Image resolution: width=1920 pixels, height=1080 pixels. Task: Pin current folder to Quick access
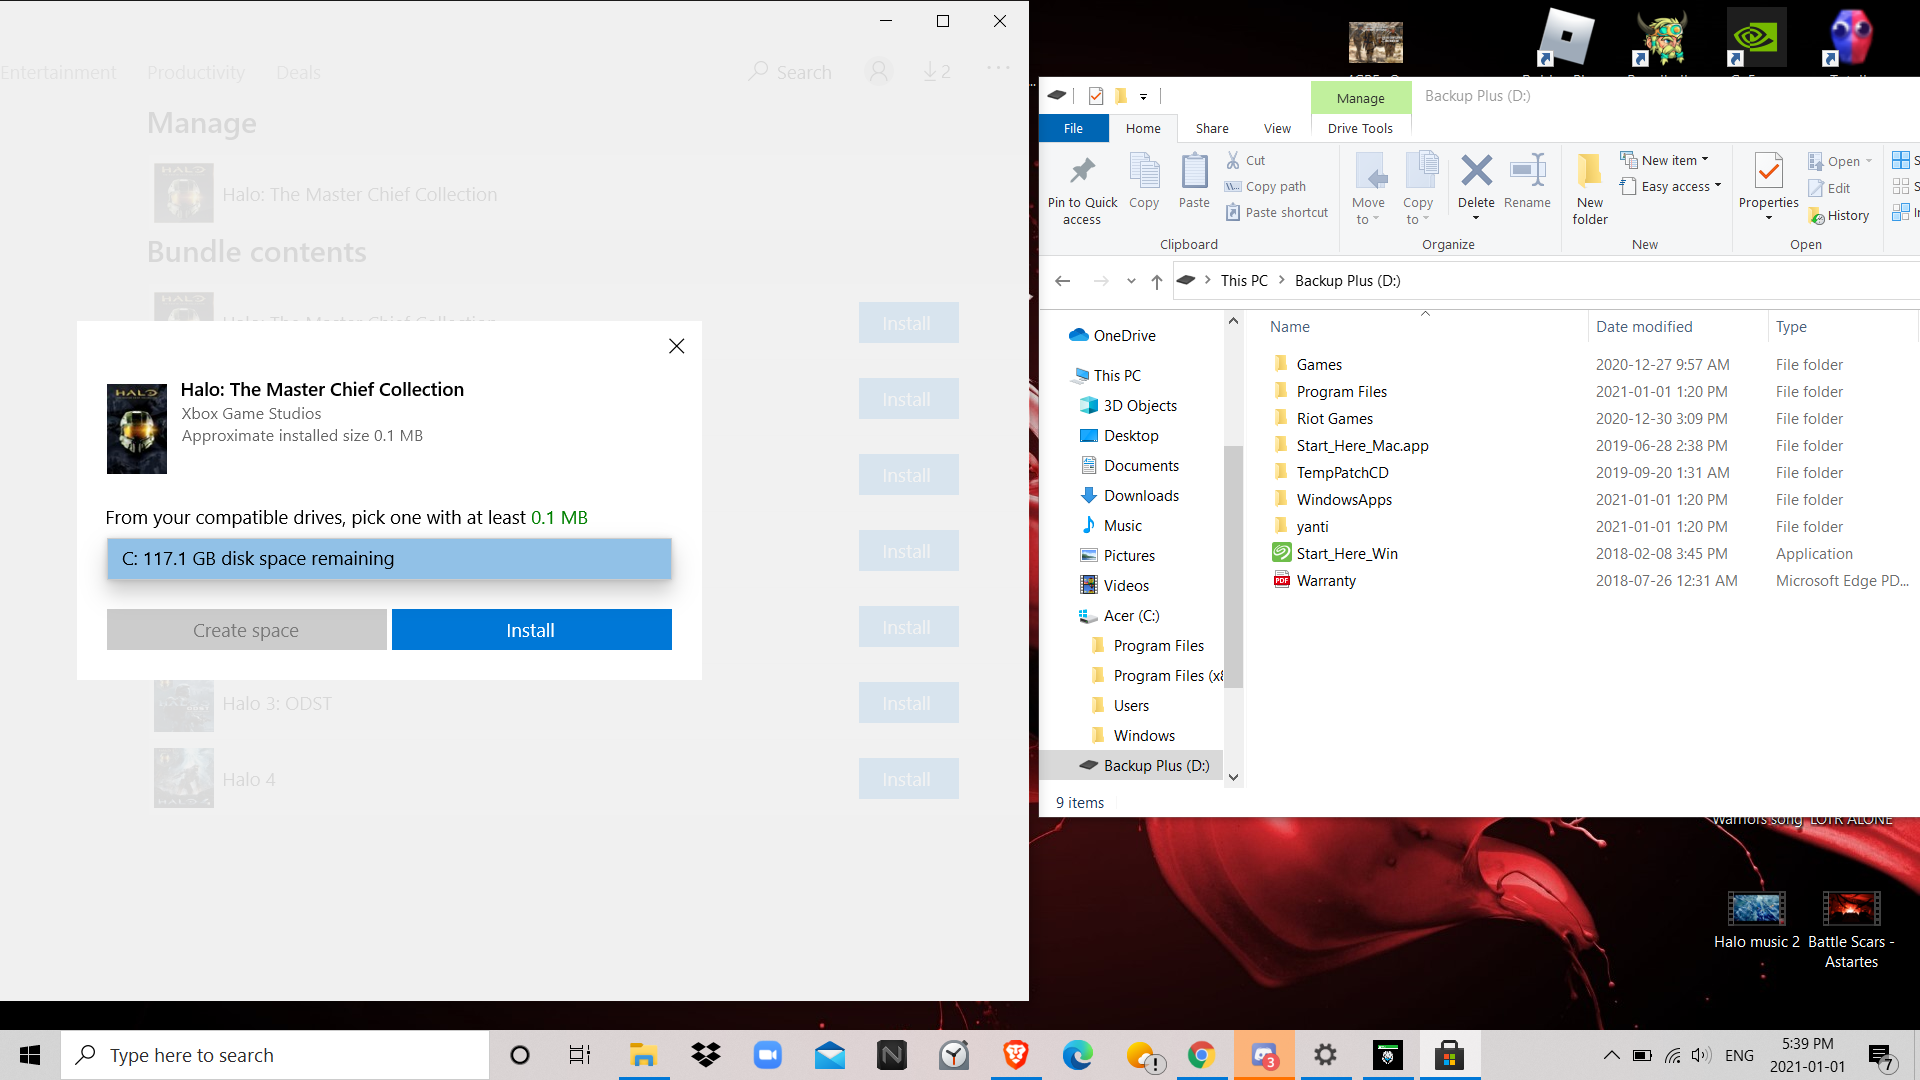tap(1081, 188)
